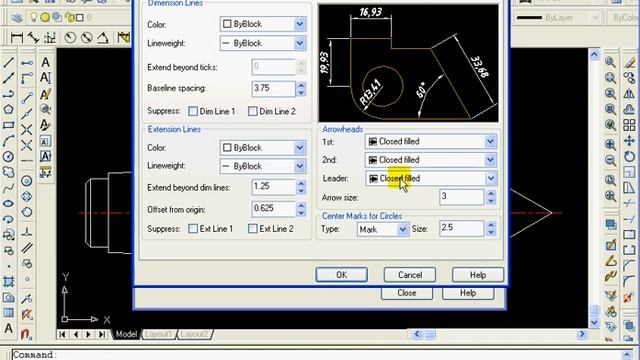Select the Table tool in Draw toolbar

[8, 313]
